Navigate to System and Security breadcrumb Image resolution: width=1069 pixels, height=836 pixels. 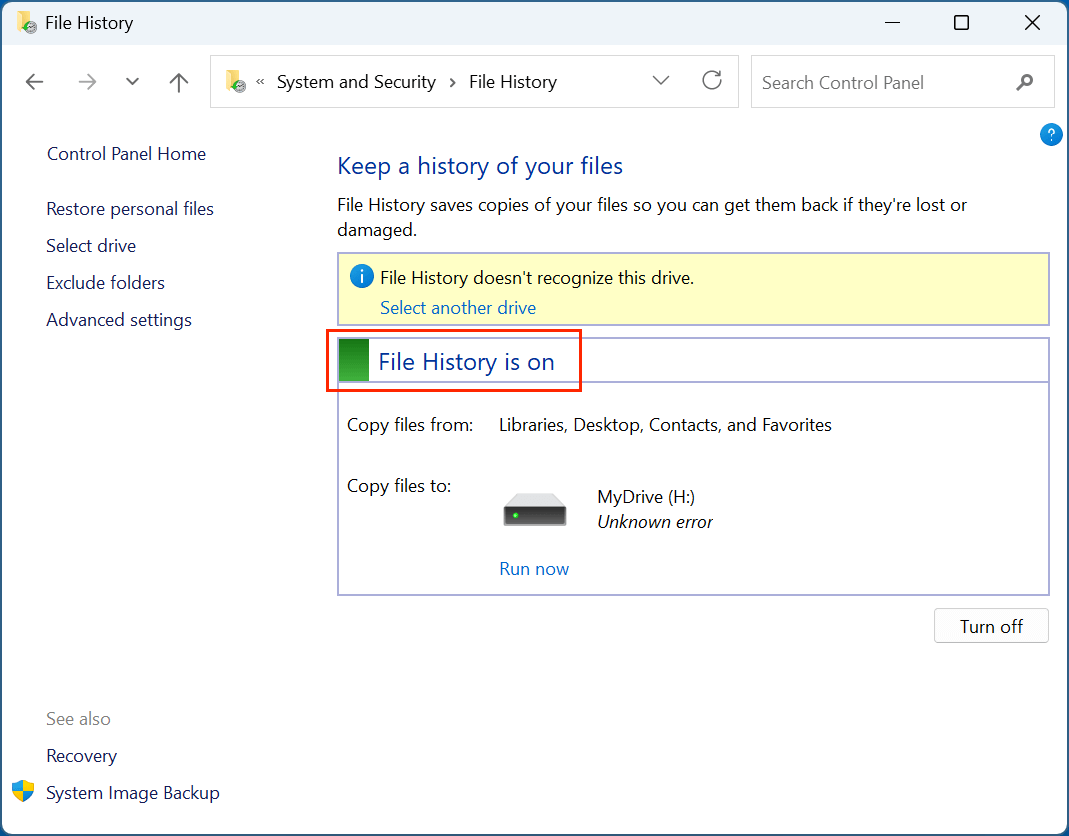point(356,82)
